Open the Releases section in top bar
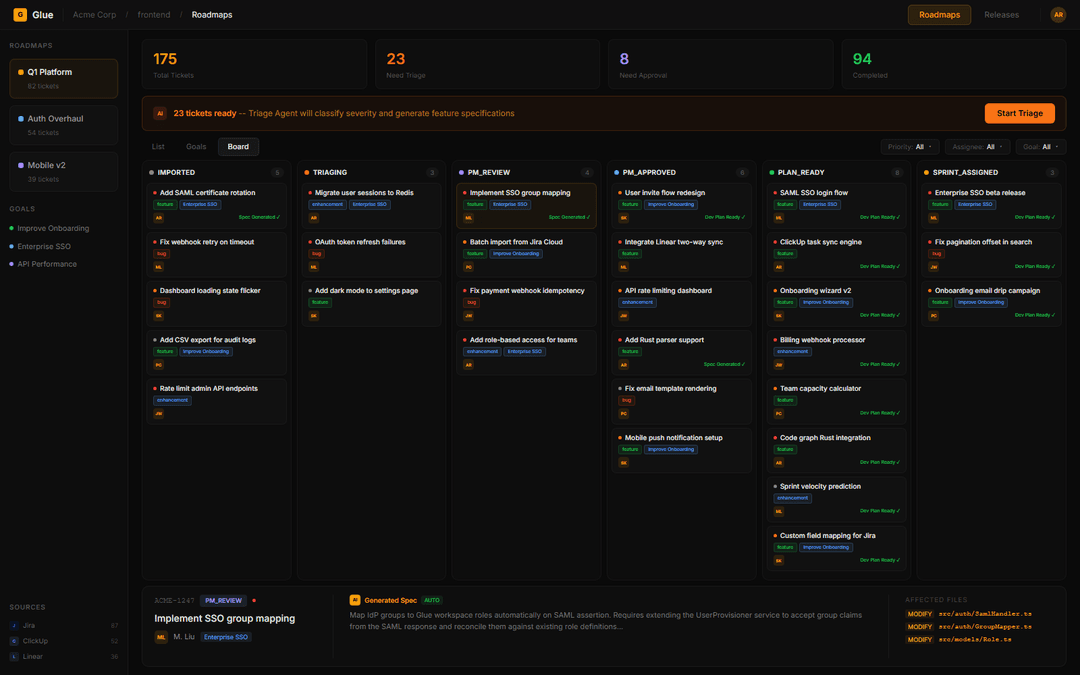This screenshot has height=675, width=1080. (x=1001, y=15)
